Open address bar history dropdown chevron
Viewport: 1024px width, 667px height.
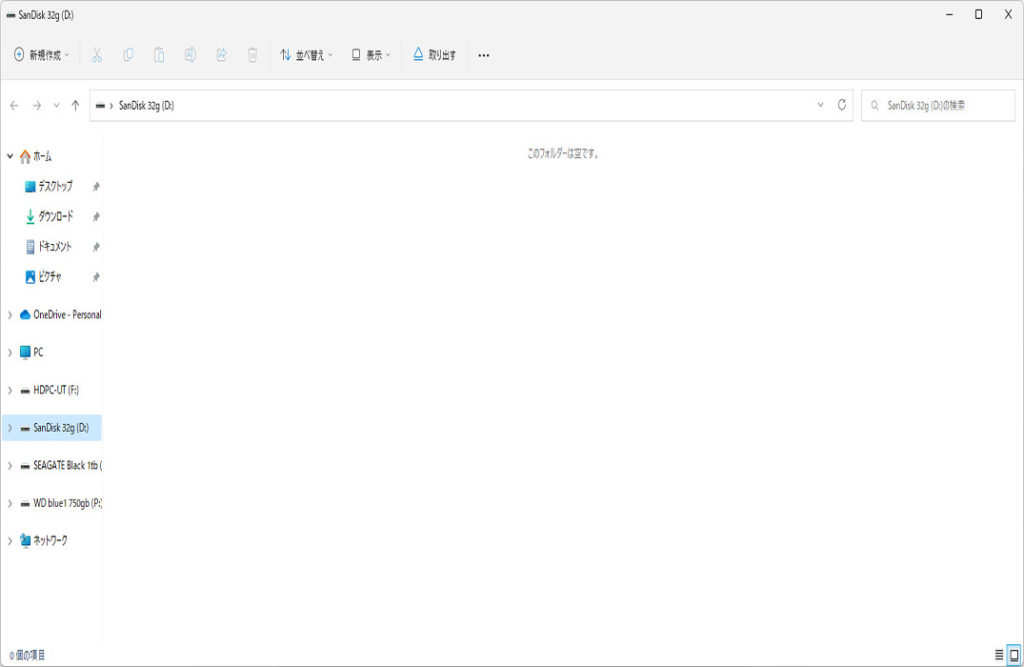[821, 105]
